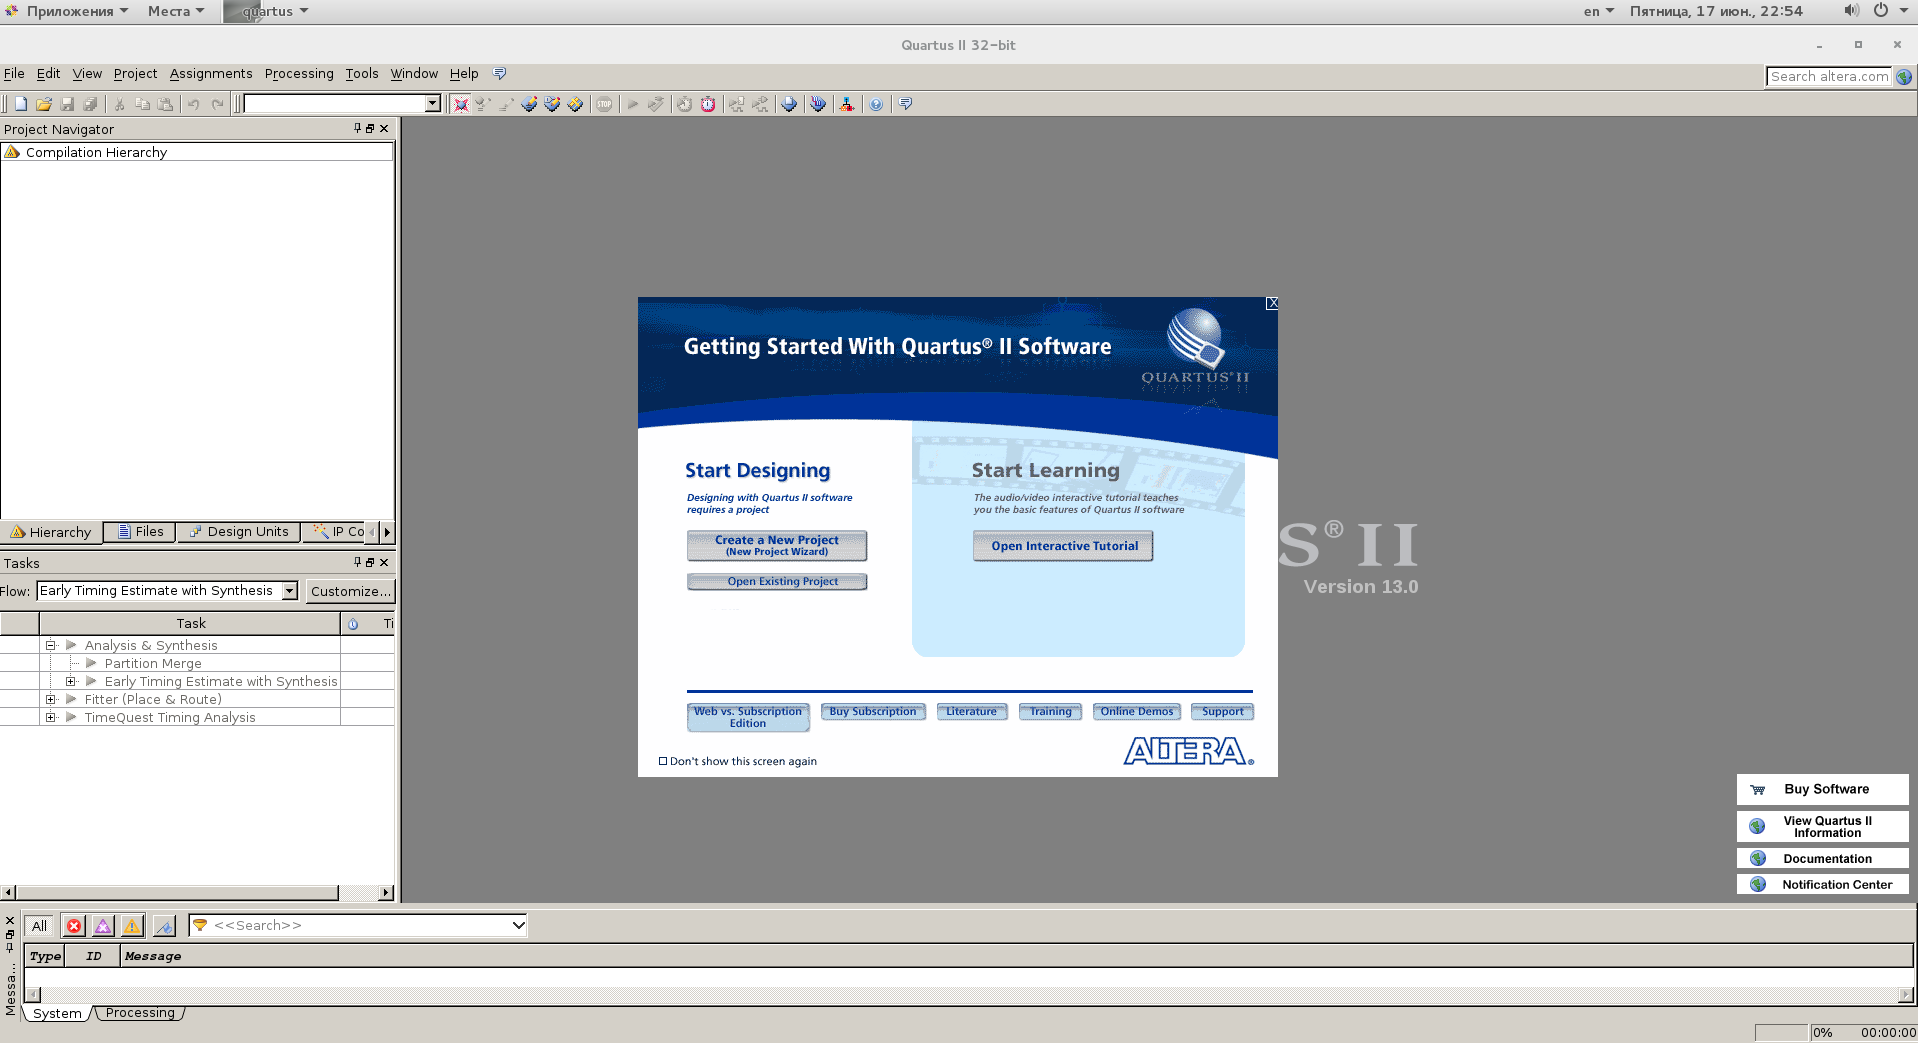Image resolution: width=1918 pixels, height=1043 pixels.
Task: Click the Customize... button
Action: (350, 591)
